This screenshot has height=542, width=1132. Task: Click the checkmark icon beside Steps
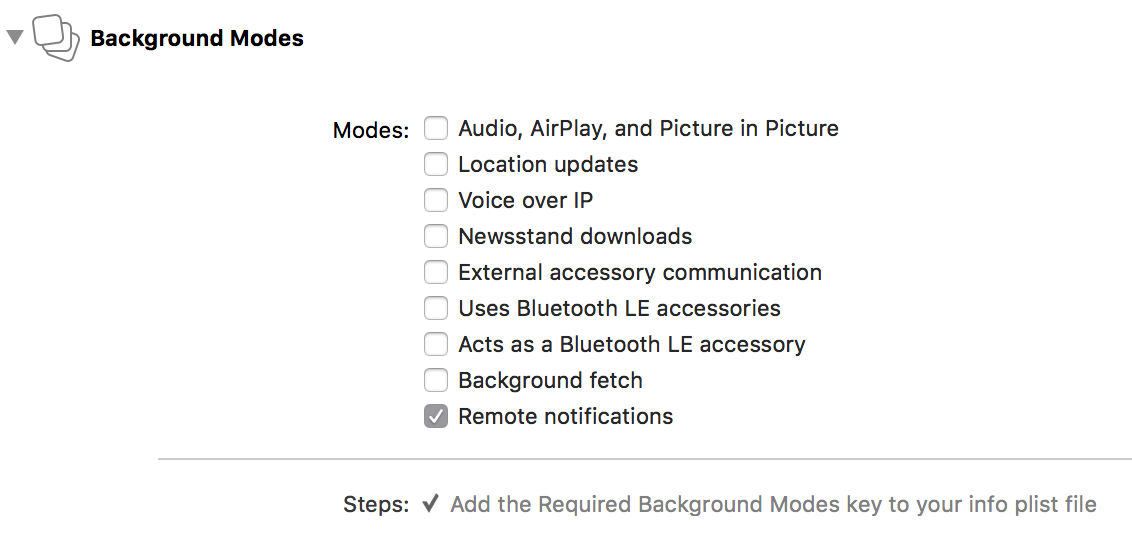pyautogui.click(x=430, y=503)
